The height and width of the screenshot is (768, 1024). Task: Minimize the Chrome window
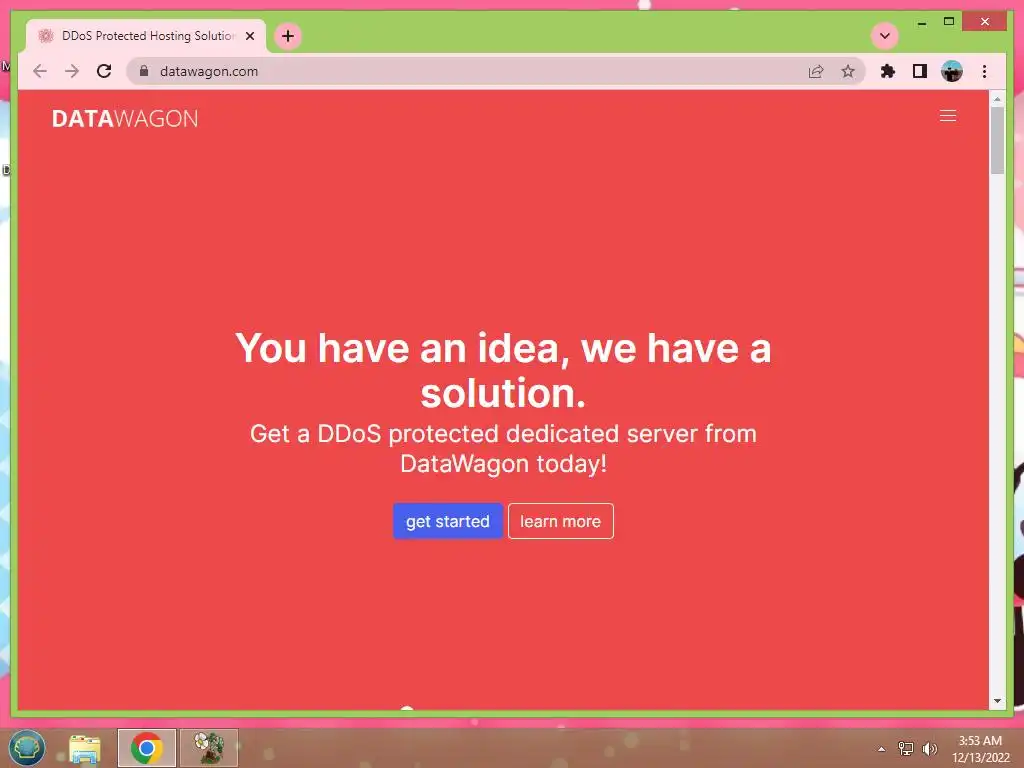(922, 22)
